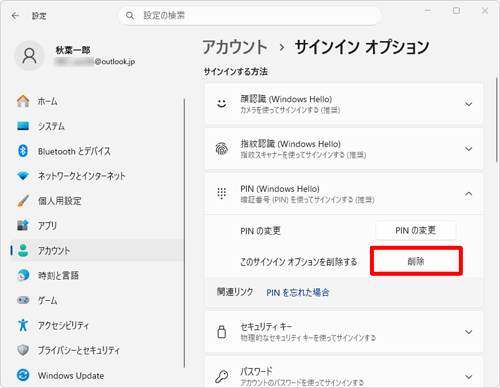Open the アプリ category
Screen dimensions: 500x388
tap(97, 226)
